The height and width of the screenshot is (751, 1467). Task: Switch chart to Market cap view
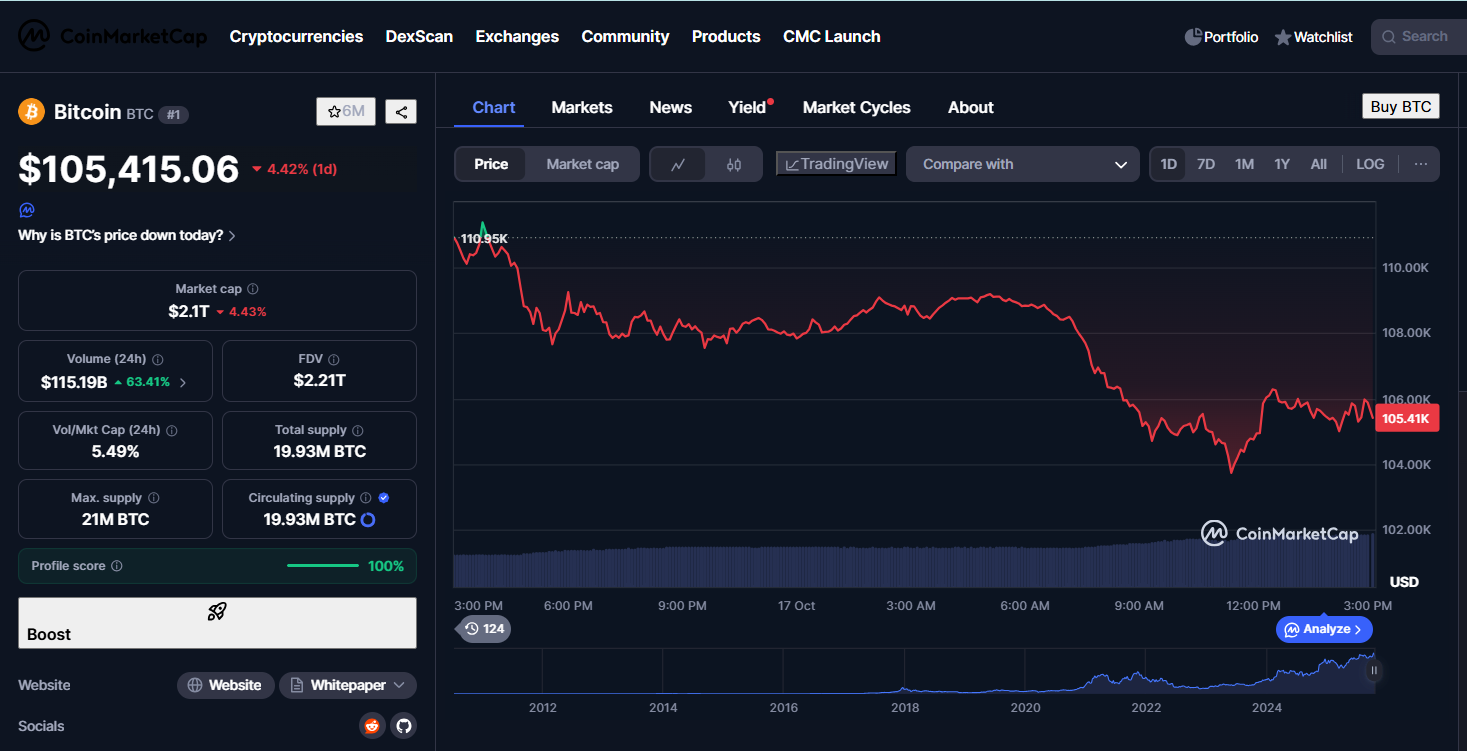click(x=582, y=164)
